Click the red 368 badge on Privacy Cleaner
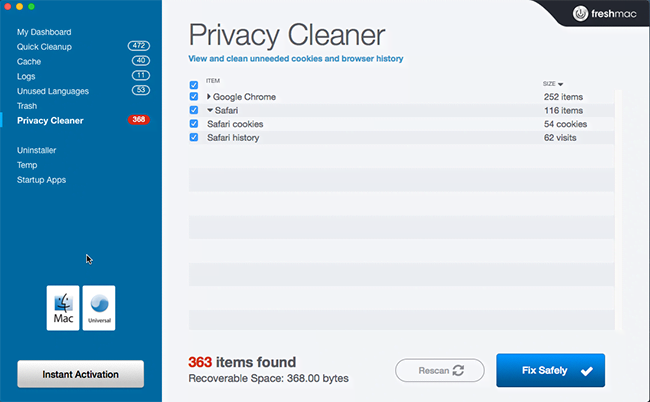The image size is (650, 402). 138,120
